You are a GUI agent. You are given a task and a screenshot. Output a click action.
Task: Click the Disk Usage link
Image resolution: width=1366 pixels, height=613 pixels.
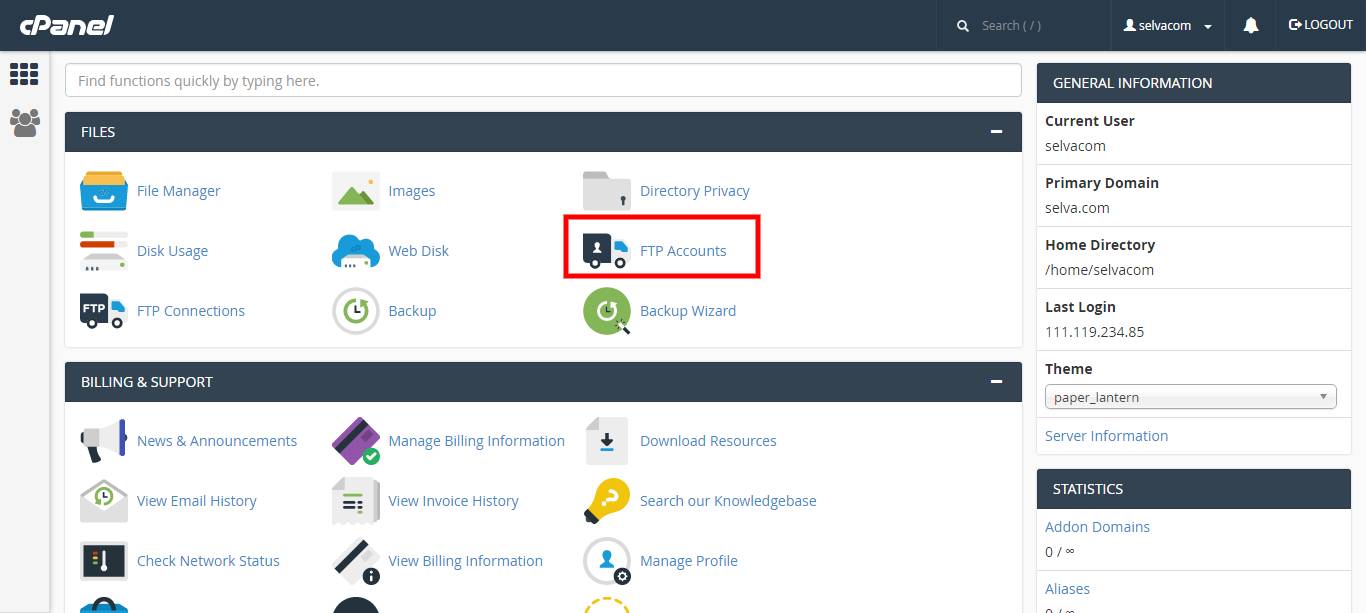click(x=173, y=251)
